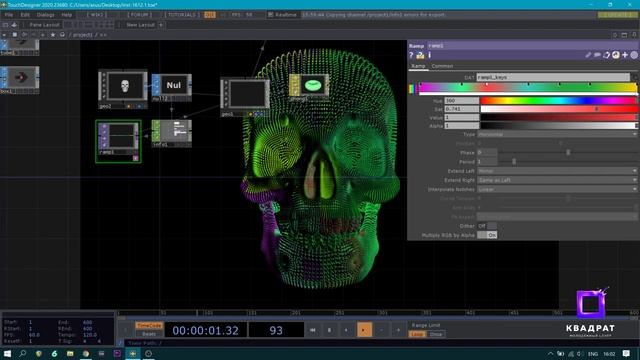Image resolution: width=640 pixels, height=360 pixels.
Task: Open the small arrow menu at path bar start
Action: pos(4,35)
